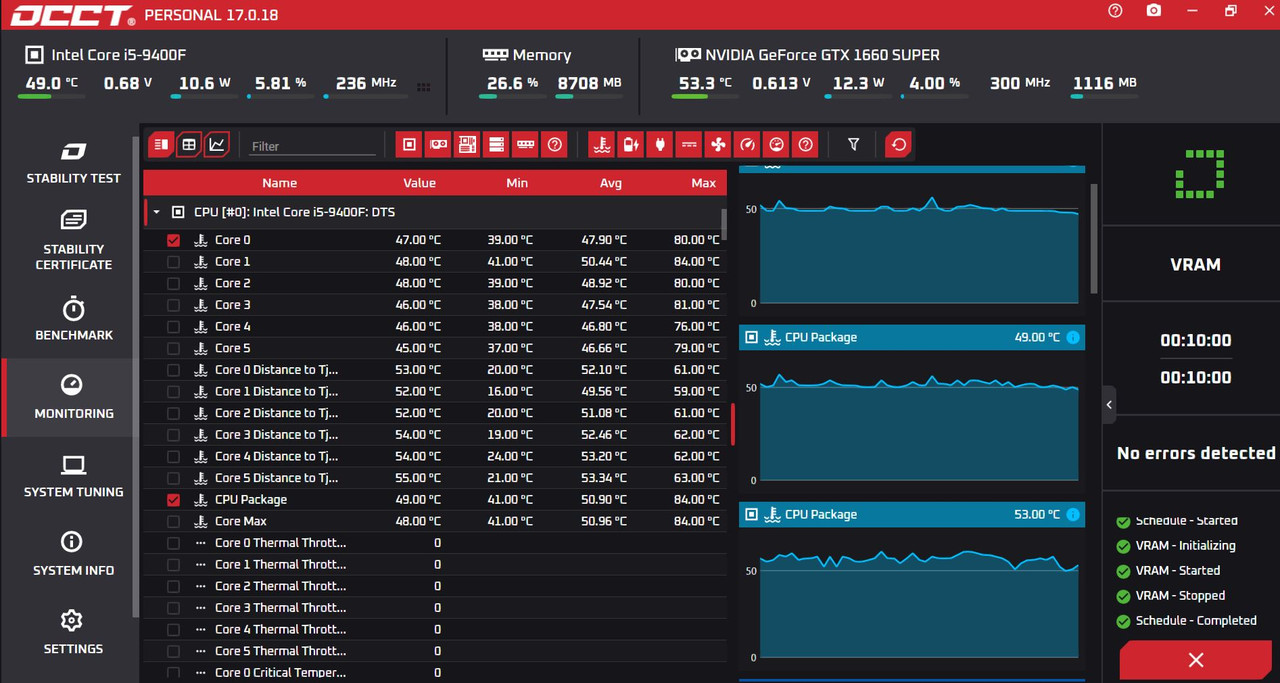Check the Core 2 checkbox
This screenshot has height=683, width=1280.
pos(173,283)
